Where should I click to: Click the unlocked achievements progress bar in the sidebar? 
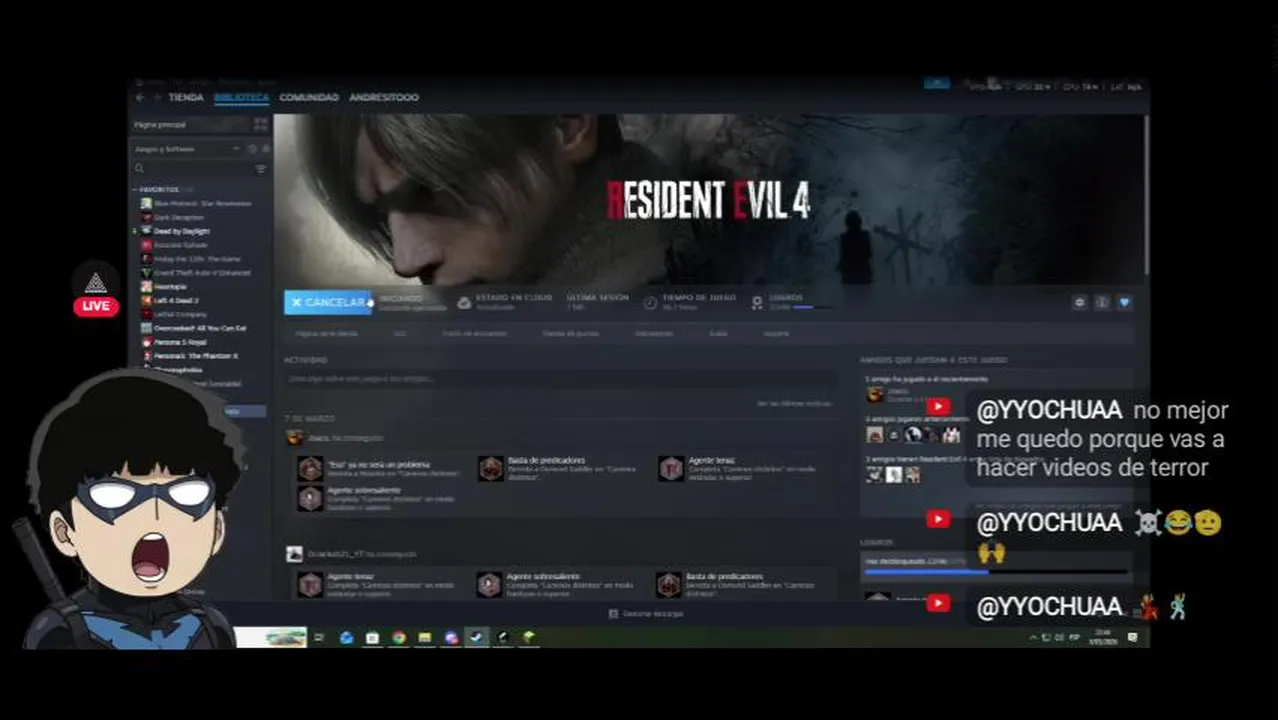(x=996, y=572)
